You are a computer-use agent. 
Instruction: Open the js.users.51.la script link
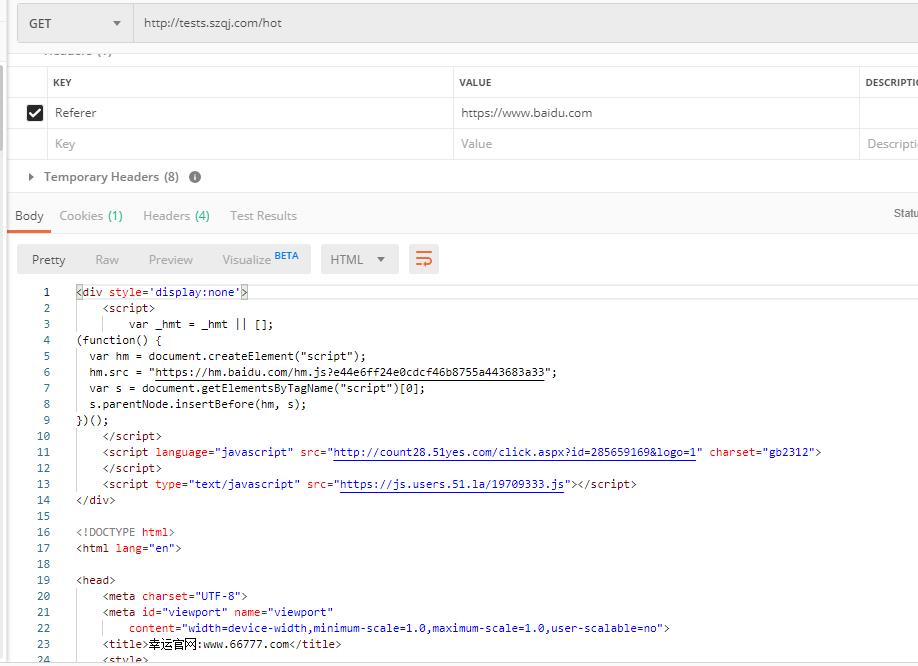pos(451,485)
